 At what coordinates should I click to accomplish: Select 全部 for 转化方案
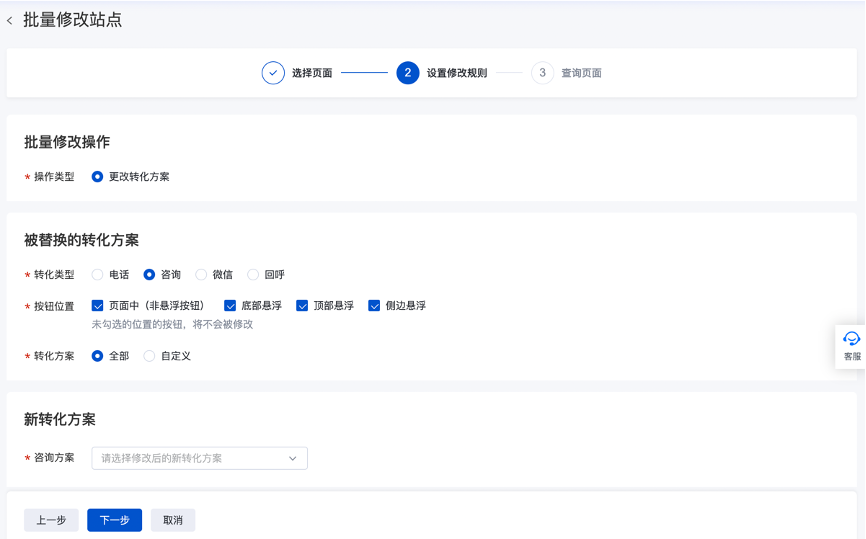[97, 356]
